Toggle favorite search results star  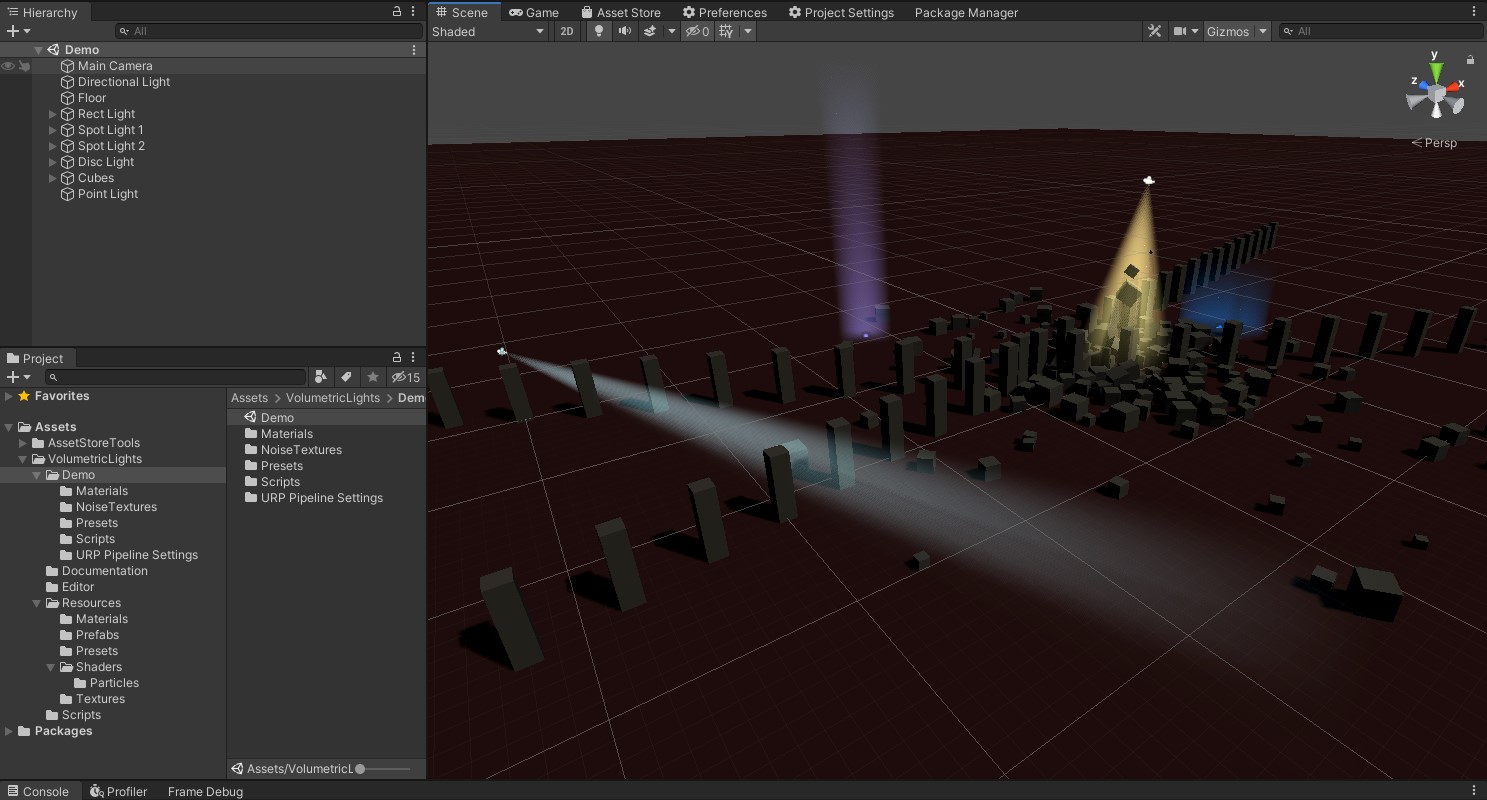coord(373,377)
